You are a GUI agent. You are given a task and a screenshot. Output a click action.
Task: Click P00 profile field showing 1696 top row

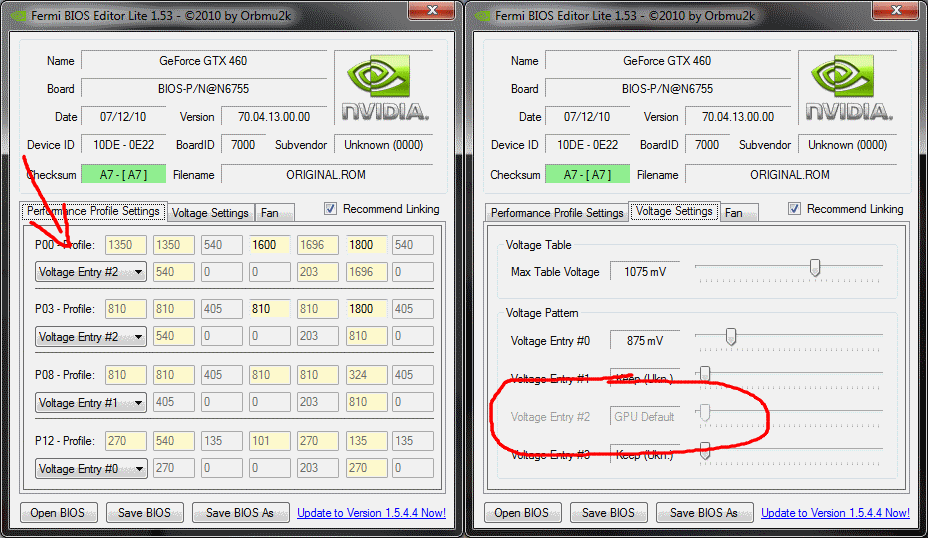pos(318,245)
